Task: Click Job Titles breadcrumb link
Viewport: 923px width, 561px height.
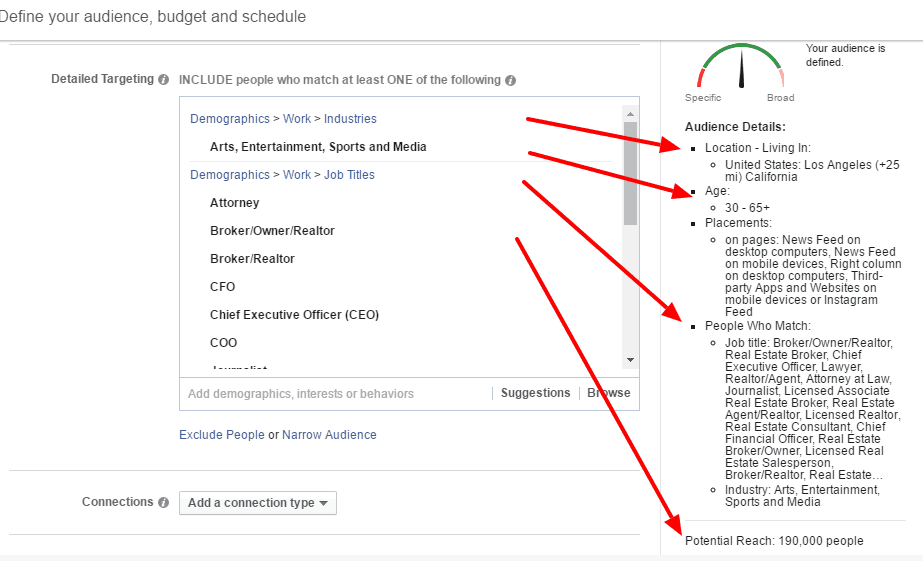Action: [x=349, y=174]
